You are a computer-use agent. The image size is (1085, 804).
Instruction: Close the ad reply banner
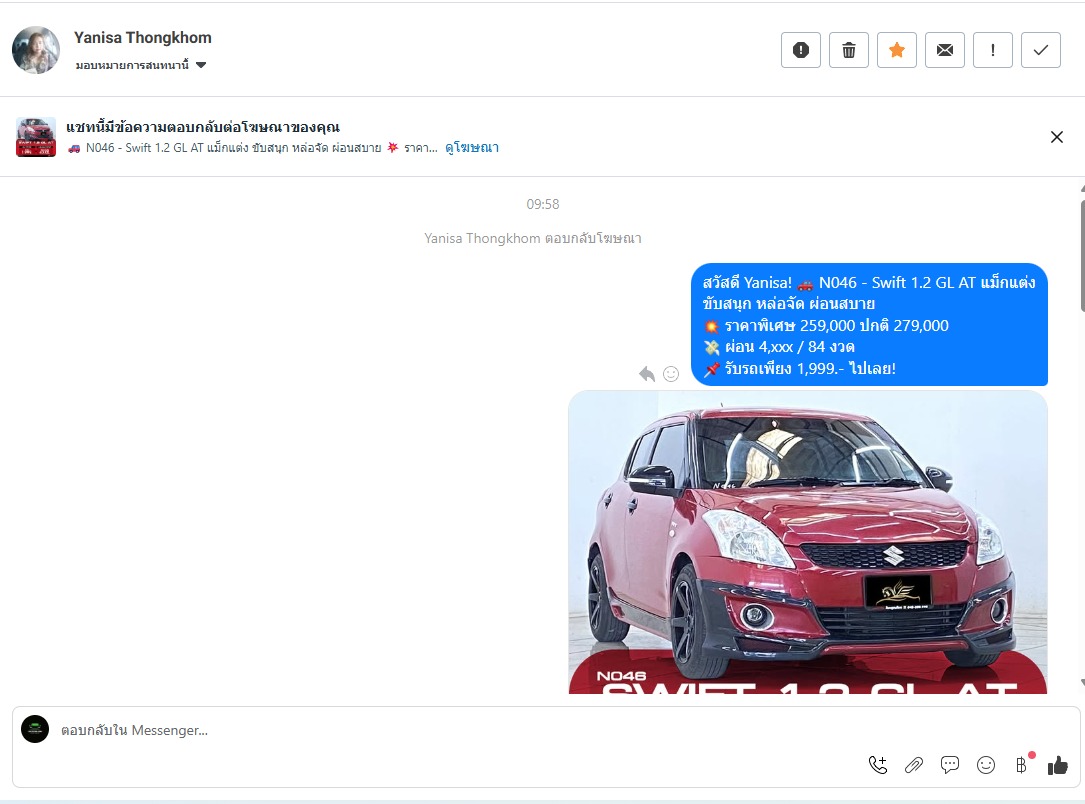(1057, 137)
